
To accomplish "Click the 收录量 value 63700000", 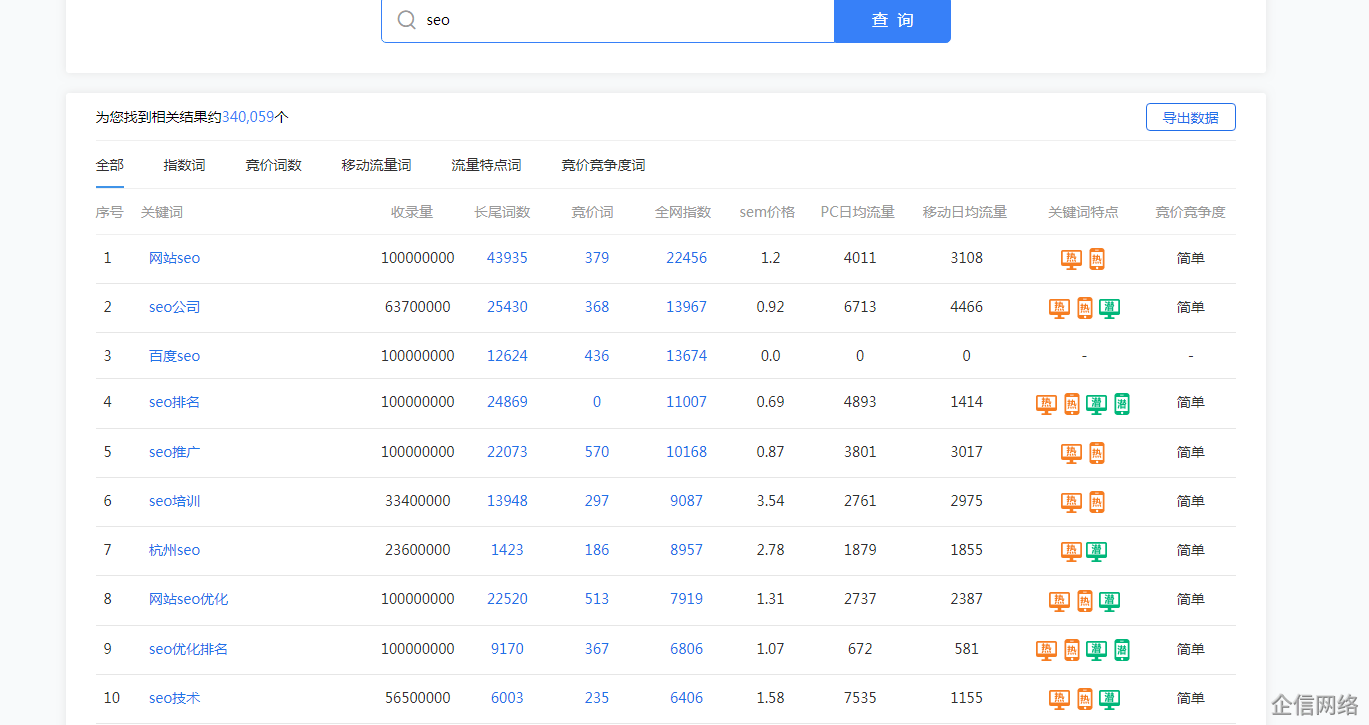I will [417, 307].
